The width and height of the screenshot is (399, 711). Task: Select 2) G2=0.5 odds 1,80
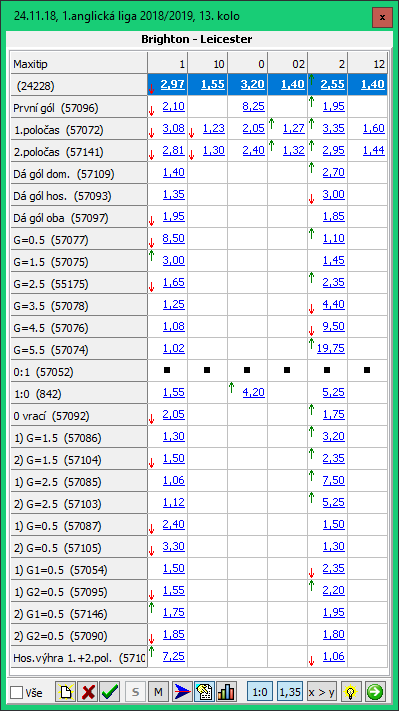coord(334,635)
